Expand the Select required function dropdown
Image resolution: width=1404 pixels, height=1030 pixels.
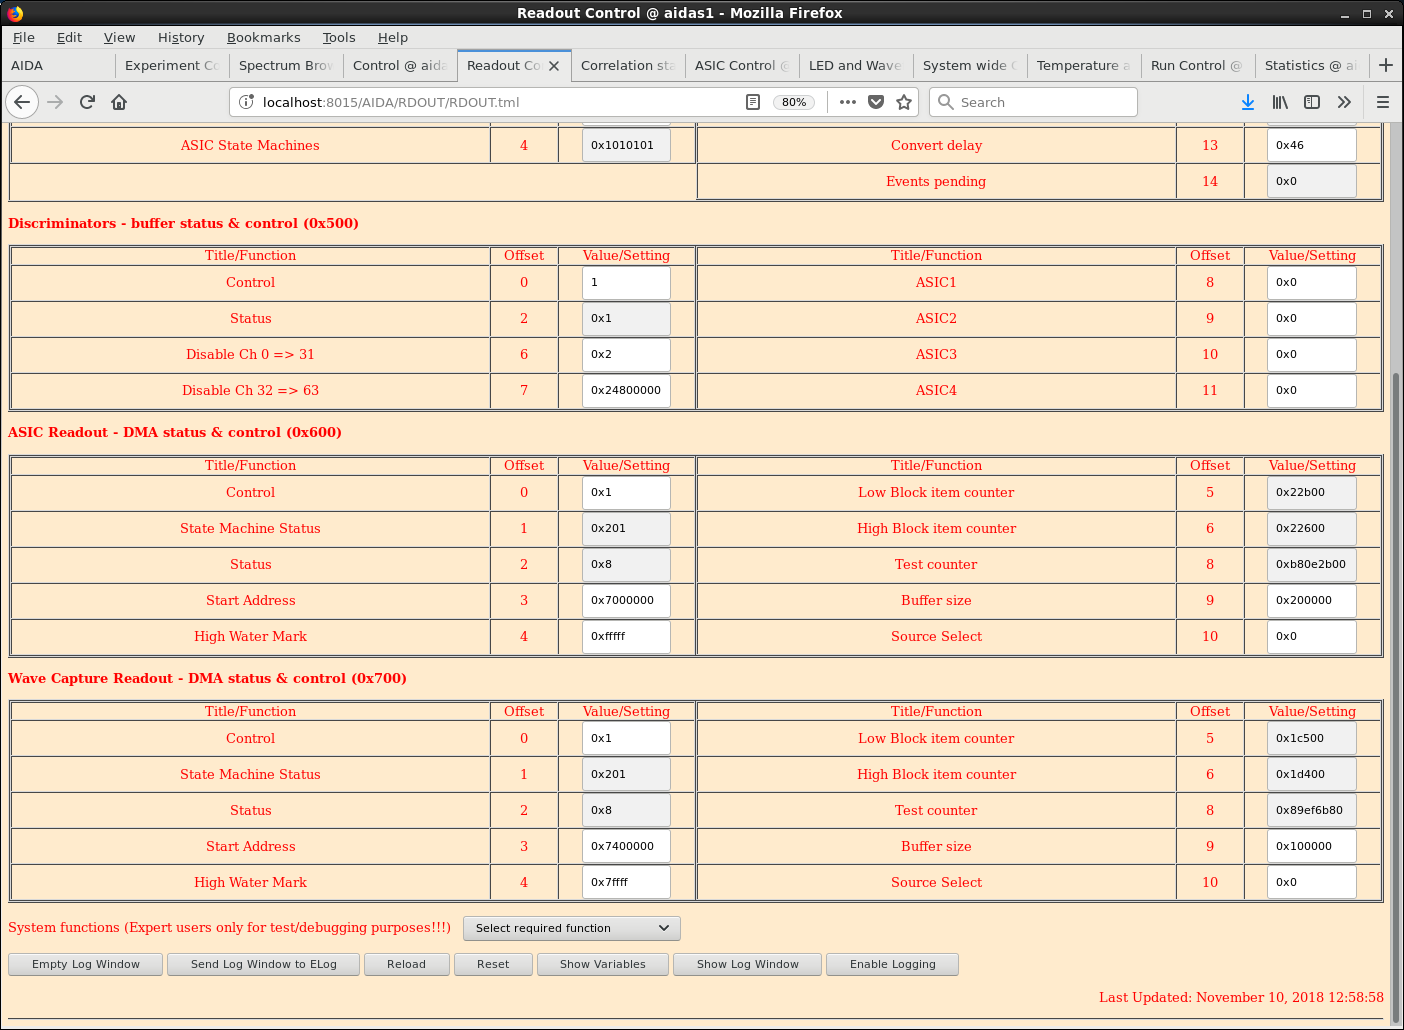[x=571, y=928]
